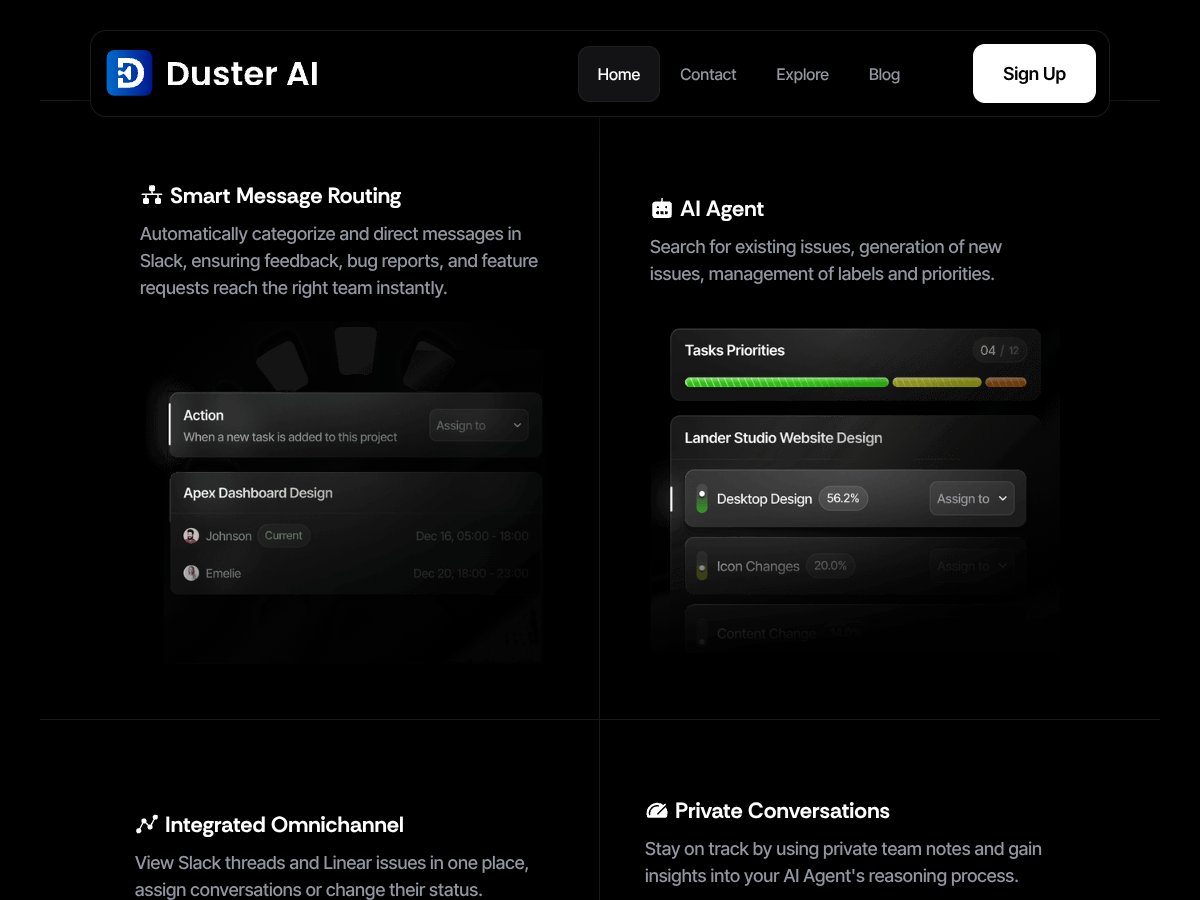This screenshot has height=900, width=1200.
Task: Select the Home navigation tab
Action: pos(618,74)
